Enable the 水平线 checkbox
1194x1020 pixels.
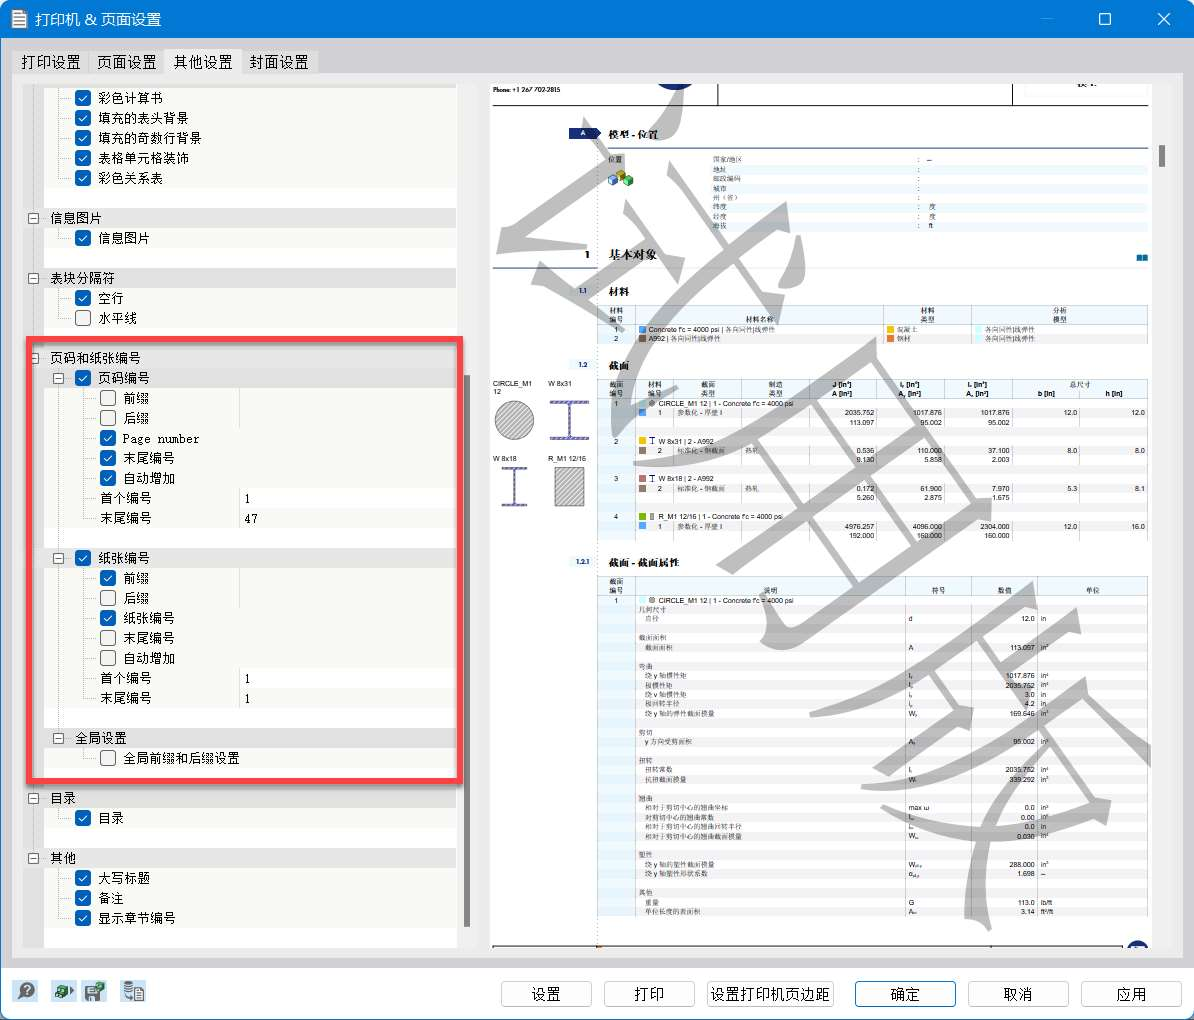coord(84,318)
